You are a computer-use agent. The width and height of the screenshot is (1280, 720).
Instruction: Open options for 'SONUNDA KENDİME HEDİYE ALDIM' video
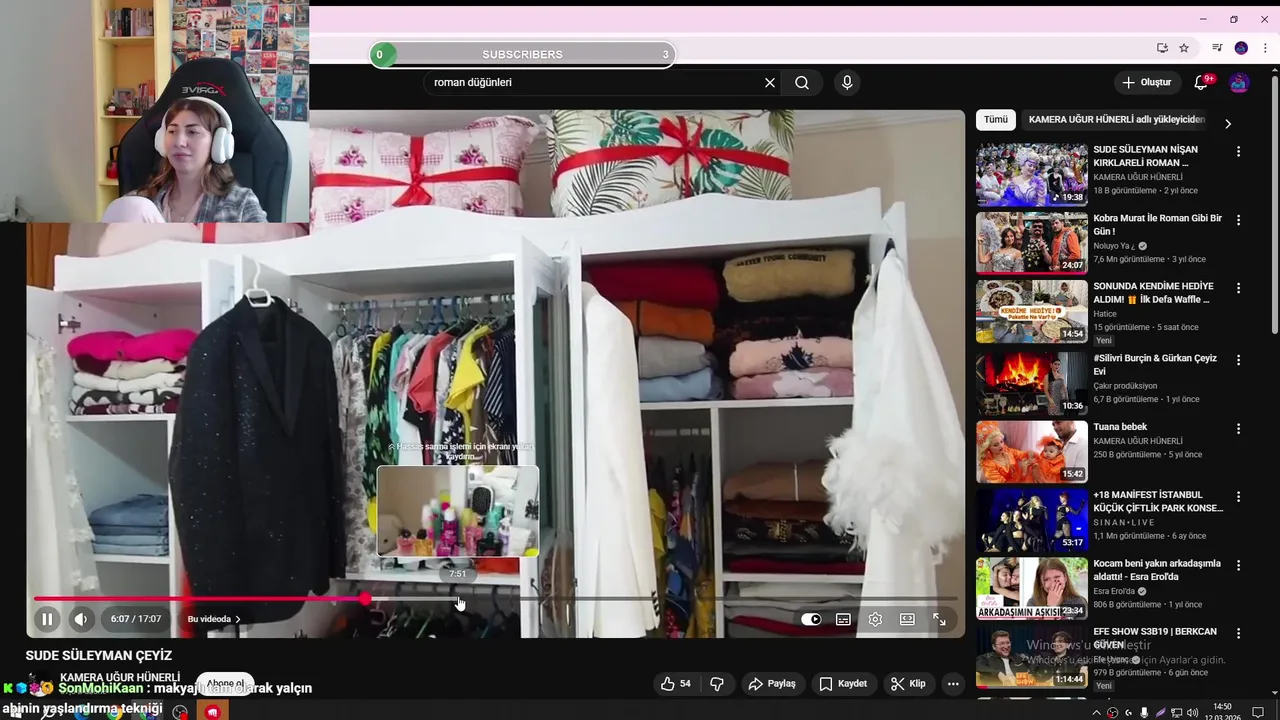[1238, 288]
